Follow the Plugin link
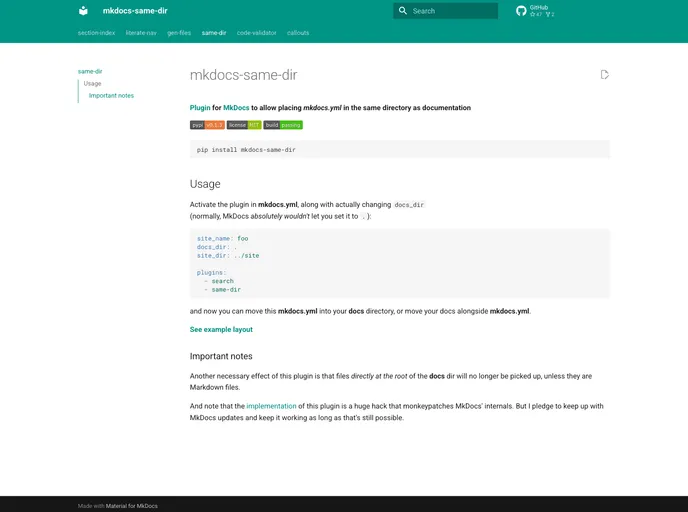 200,107
